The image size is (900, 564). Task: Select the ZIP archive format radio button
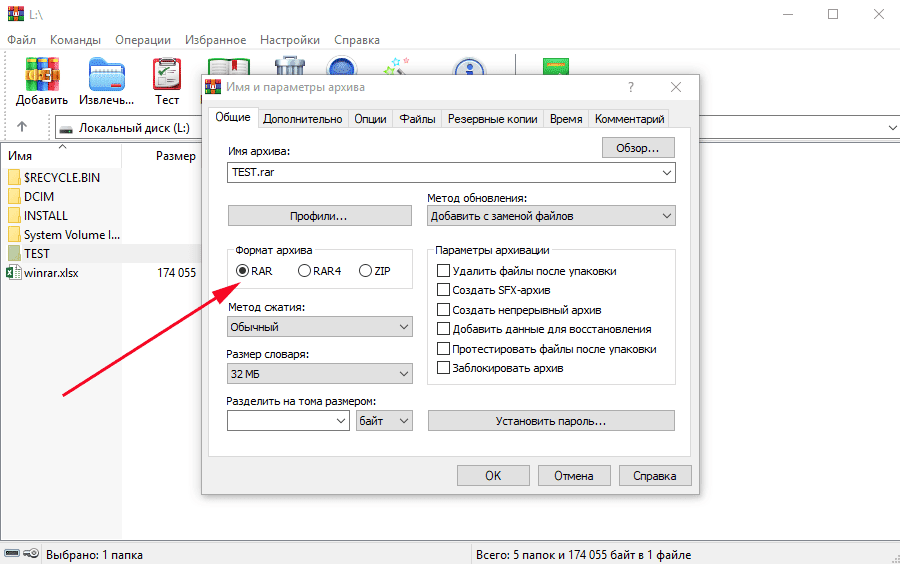[x=365, y=271]
